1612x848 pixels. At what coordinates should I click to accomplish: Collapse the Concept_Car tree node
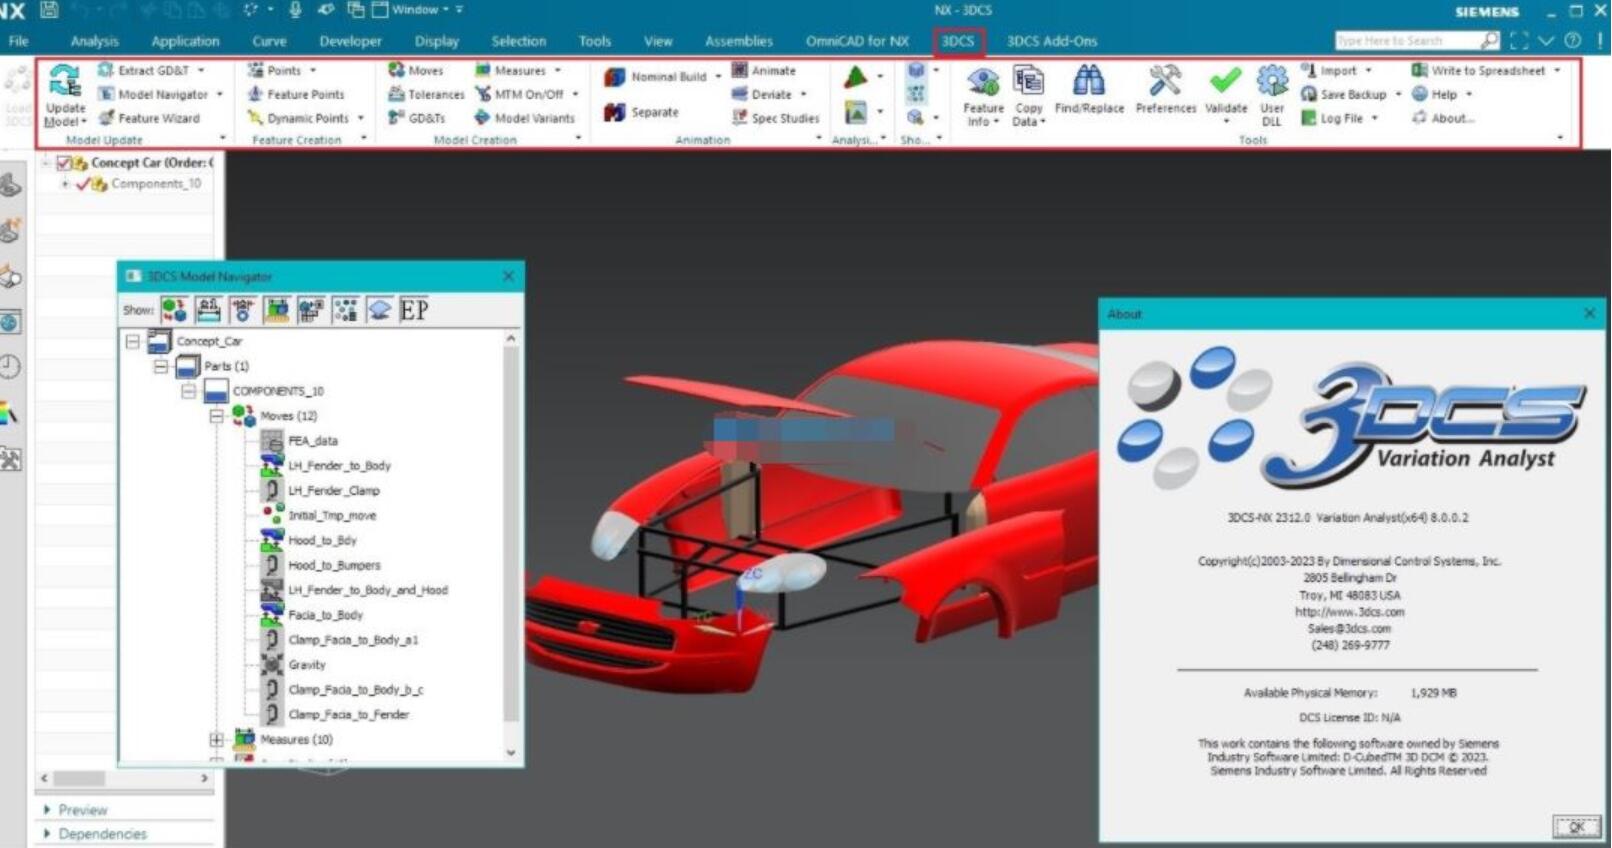[133, 341]
